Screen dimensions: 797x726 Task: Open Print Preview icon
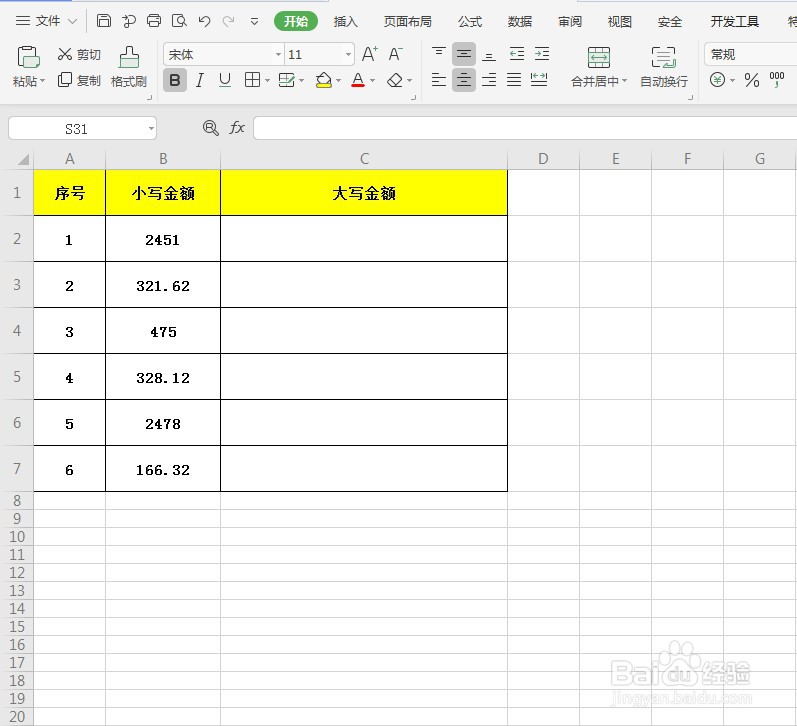(x=179, y=21)
